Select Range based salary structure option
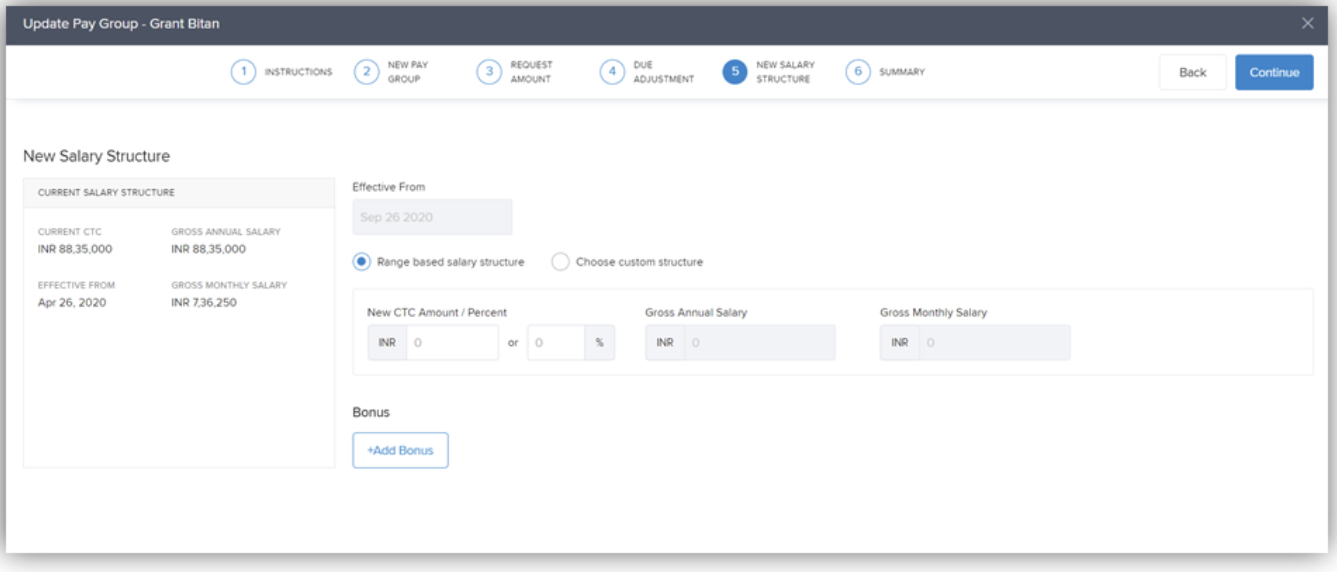 363,262
